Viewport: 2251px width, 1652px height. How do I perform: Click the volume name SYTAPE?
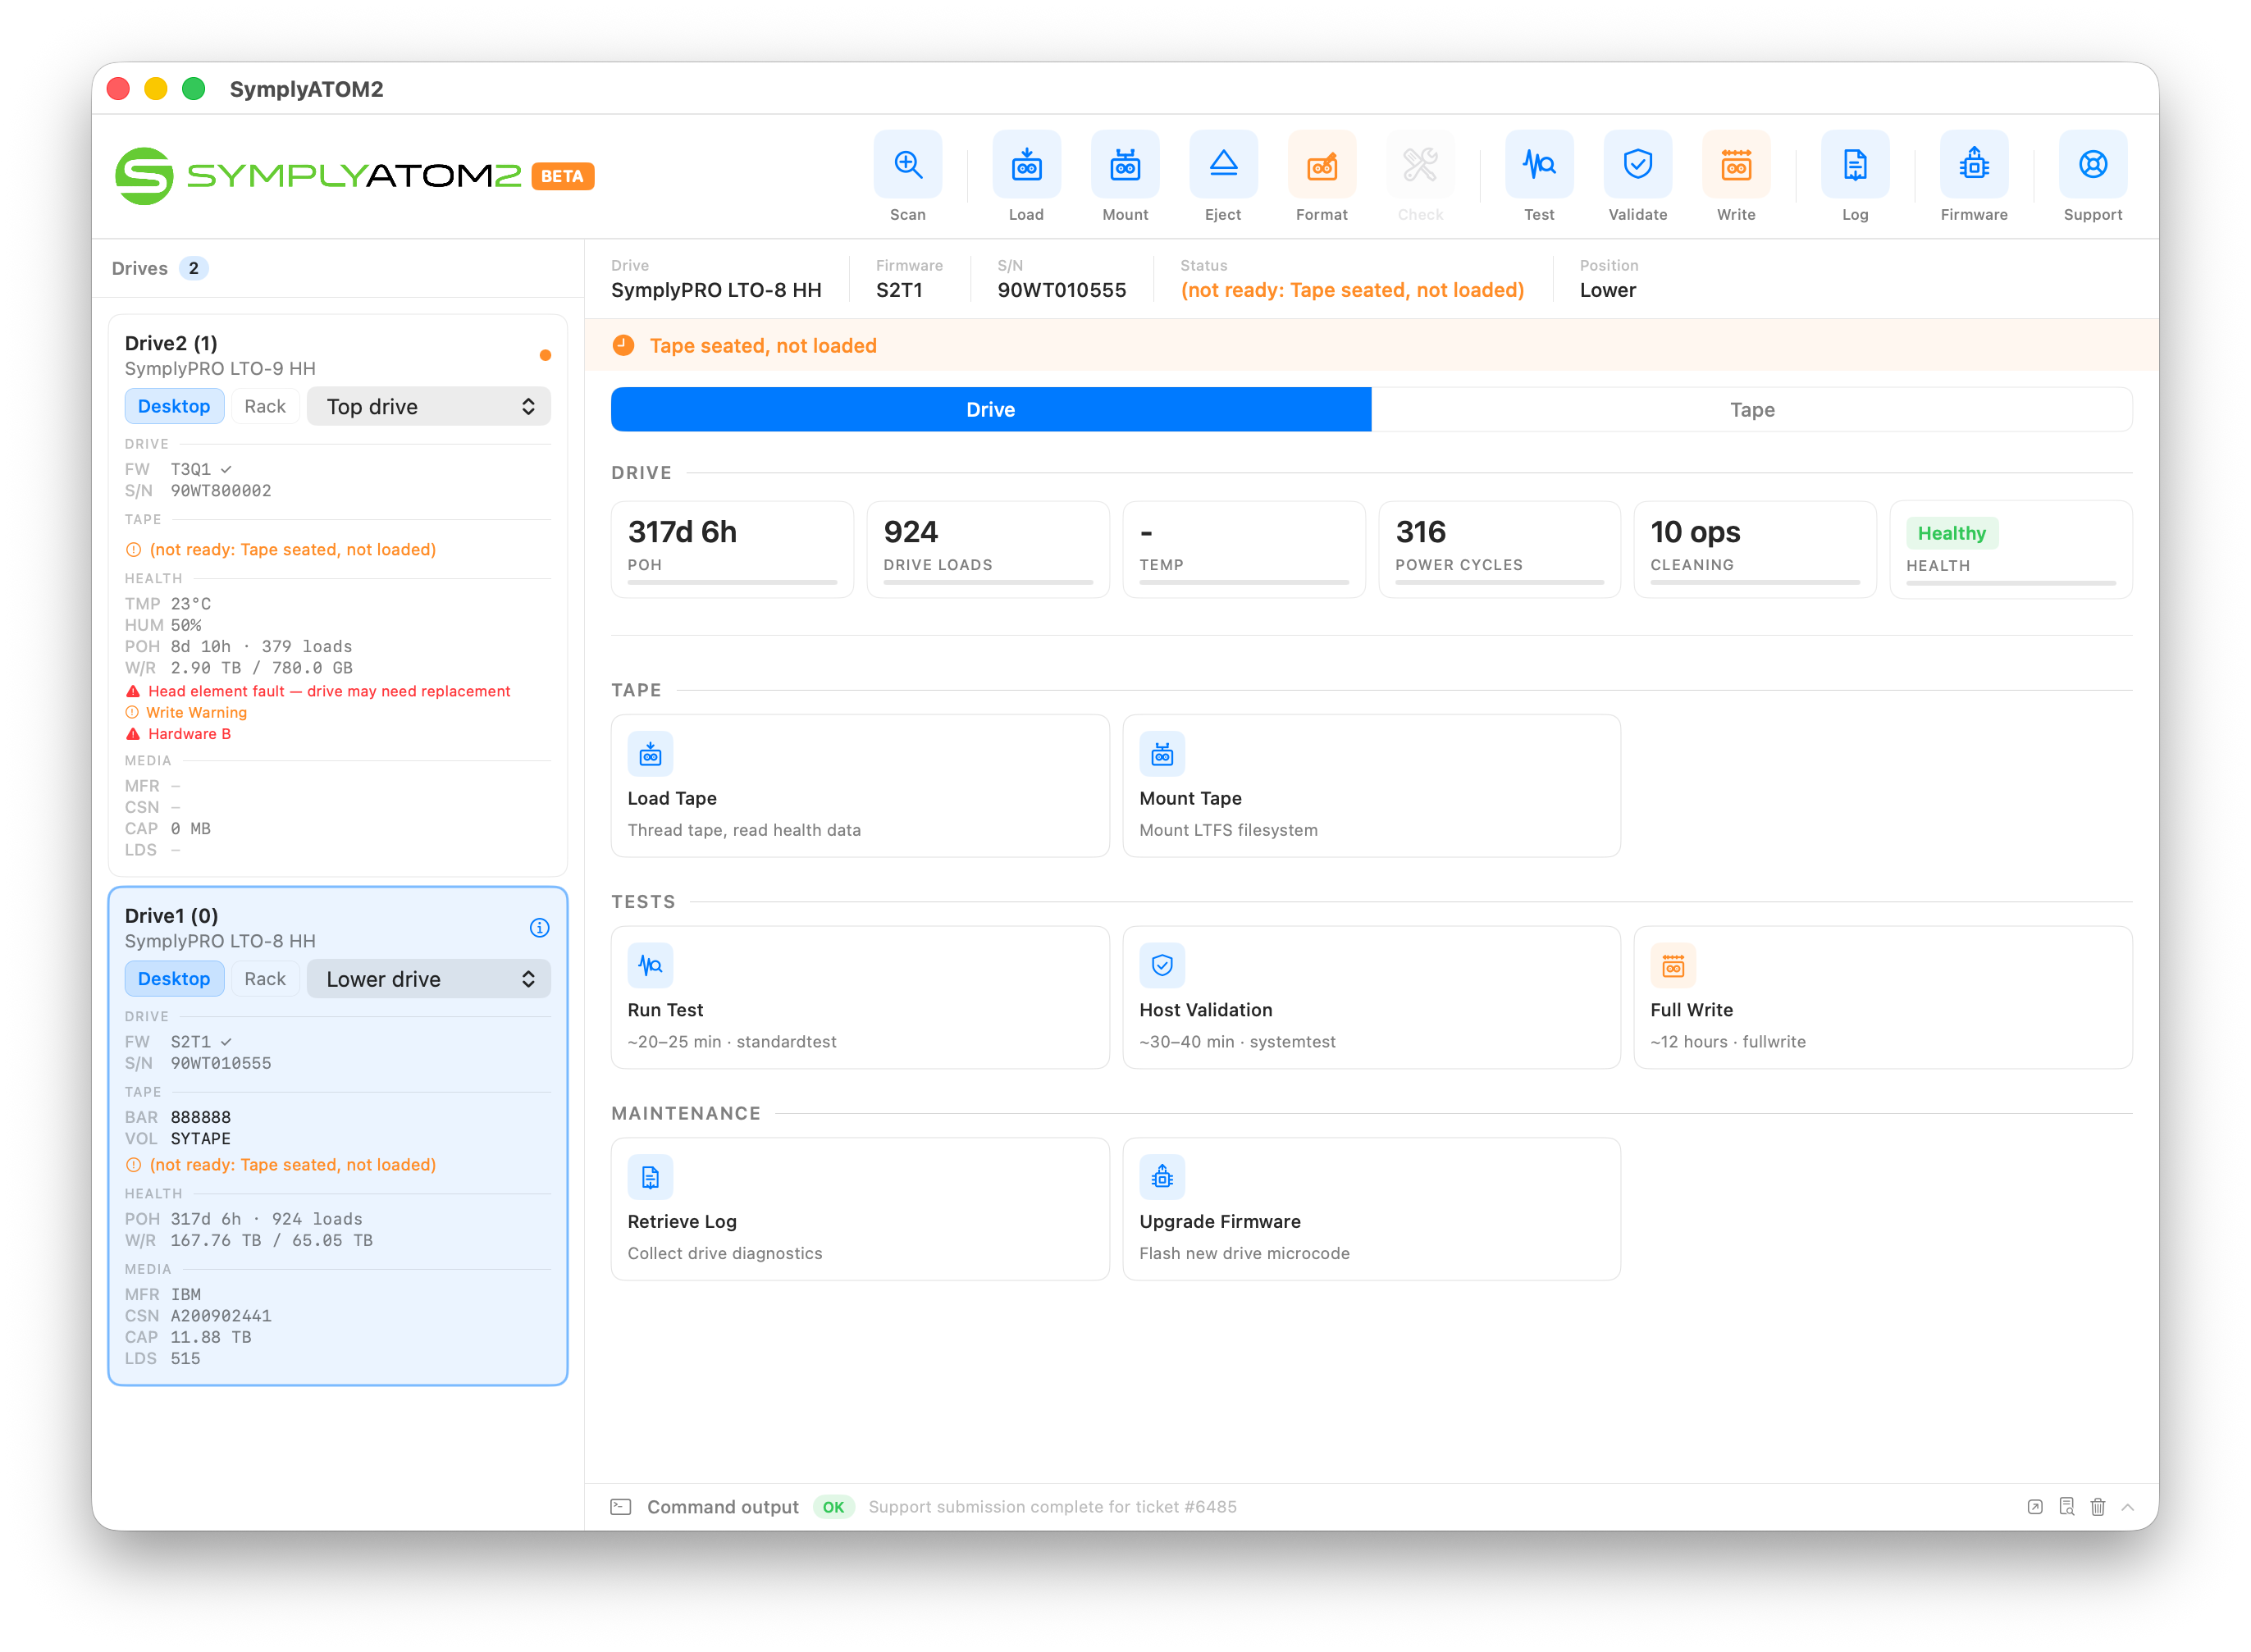click(x=201, y=1139)
